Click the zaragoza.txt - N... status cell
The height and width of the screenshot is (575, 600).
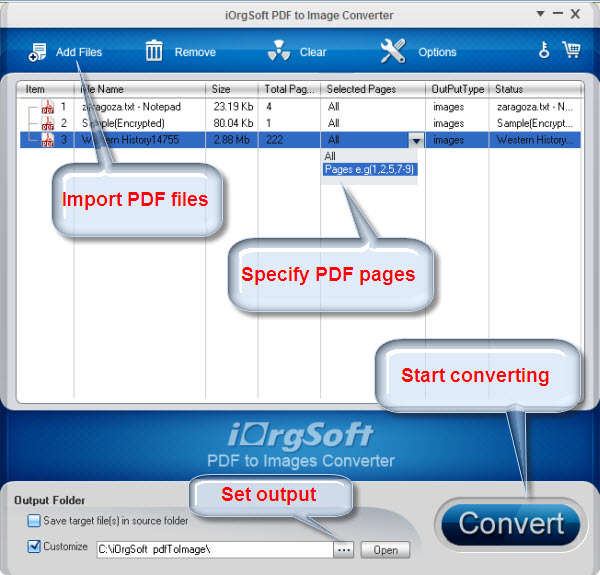tap(535, 107)
